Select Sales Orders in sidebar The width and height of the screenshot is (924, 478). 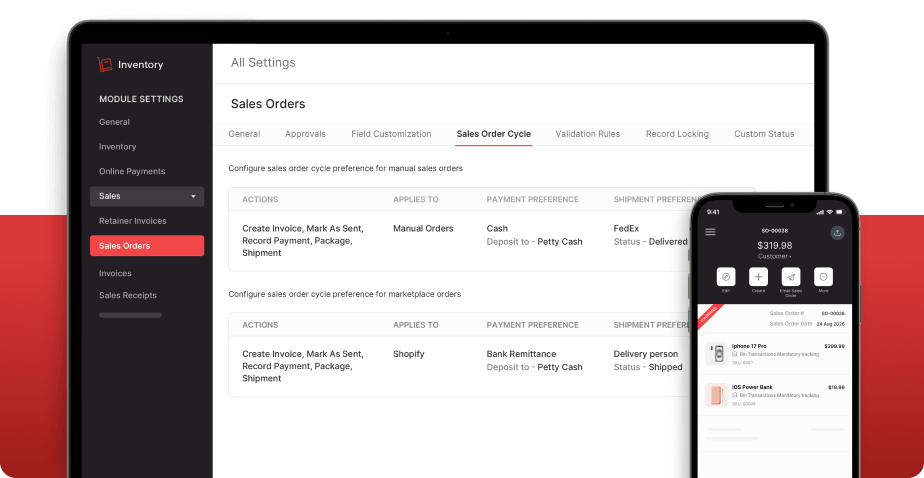147,246
